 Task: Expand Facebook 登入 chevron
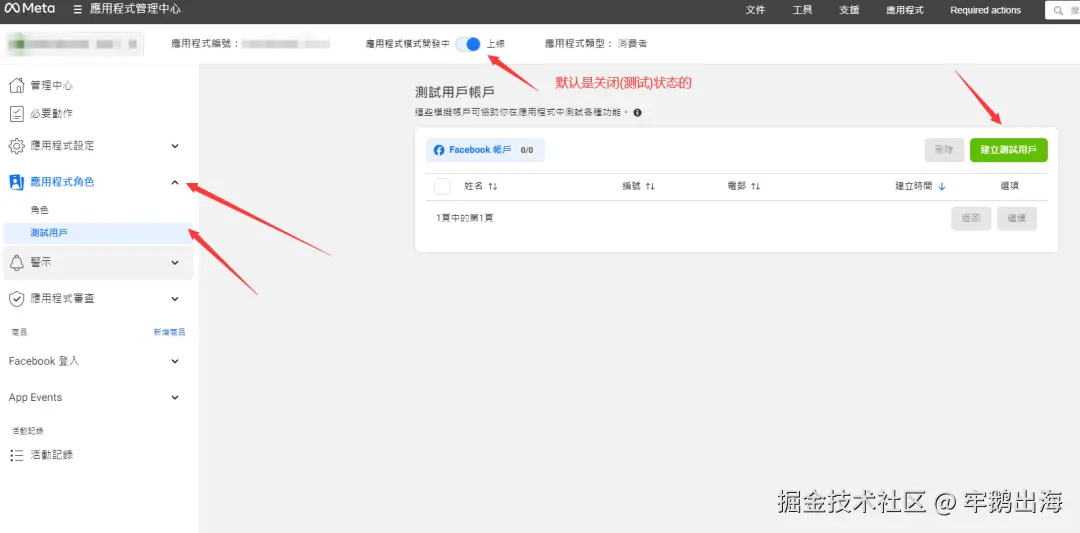[175, 362]
